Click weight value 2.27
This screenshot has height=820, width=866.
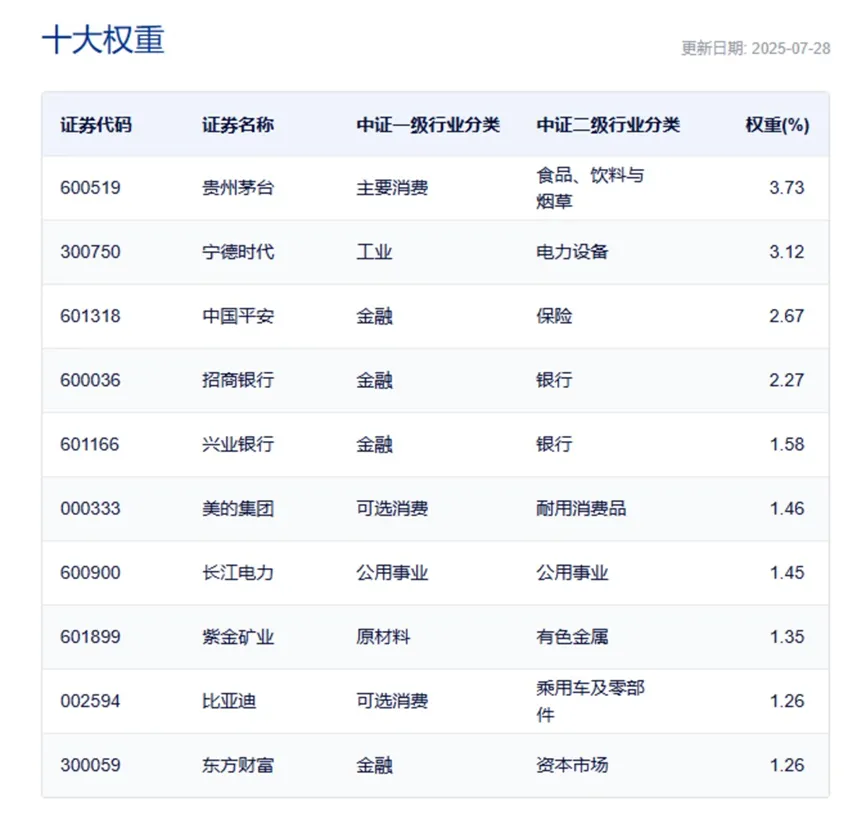pyautogui.click(x=787, y=380)
